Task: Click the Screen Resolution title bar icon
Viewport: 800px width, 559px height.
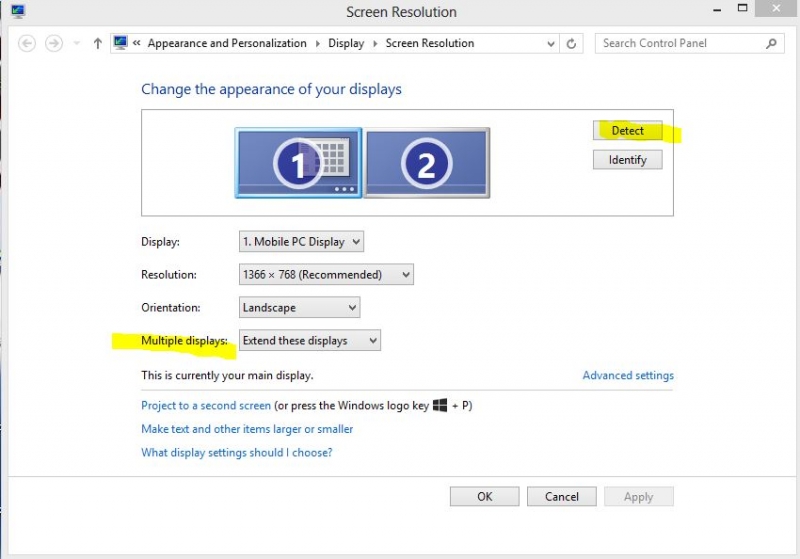Action: click(18, 12)
